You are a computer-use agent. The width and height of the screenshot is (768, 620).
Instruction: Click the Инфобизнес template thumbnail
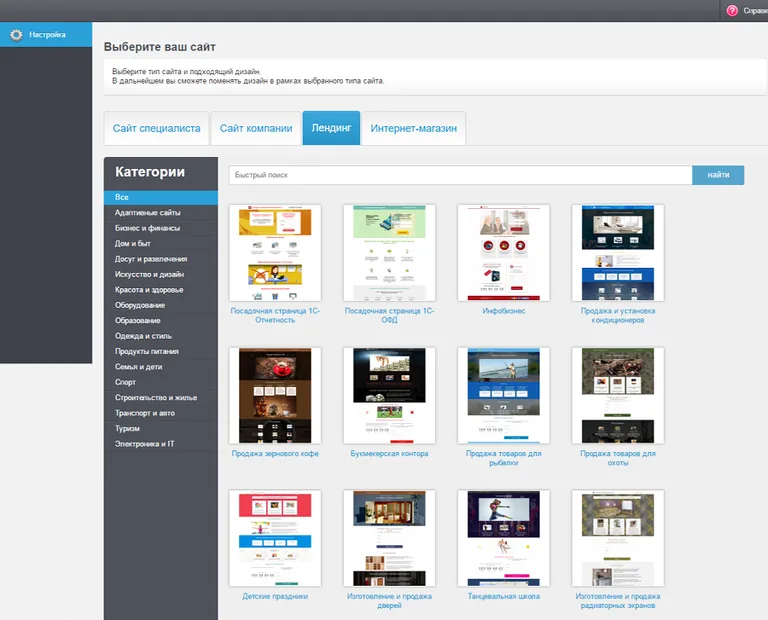(x=503, y=253)
